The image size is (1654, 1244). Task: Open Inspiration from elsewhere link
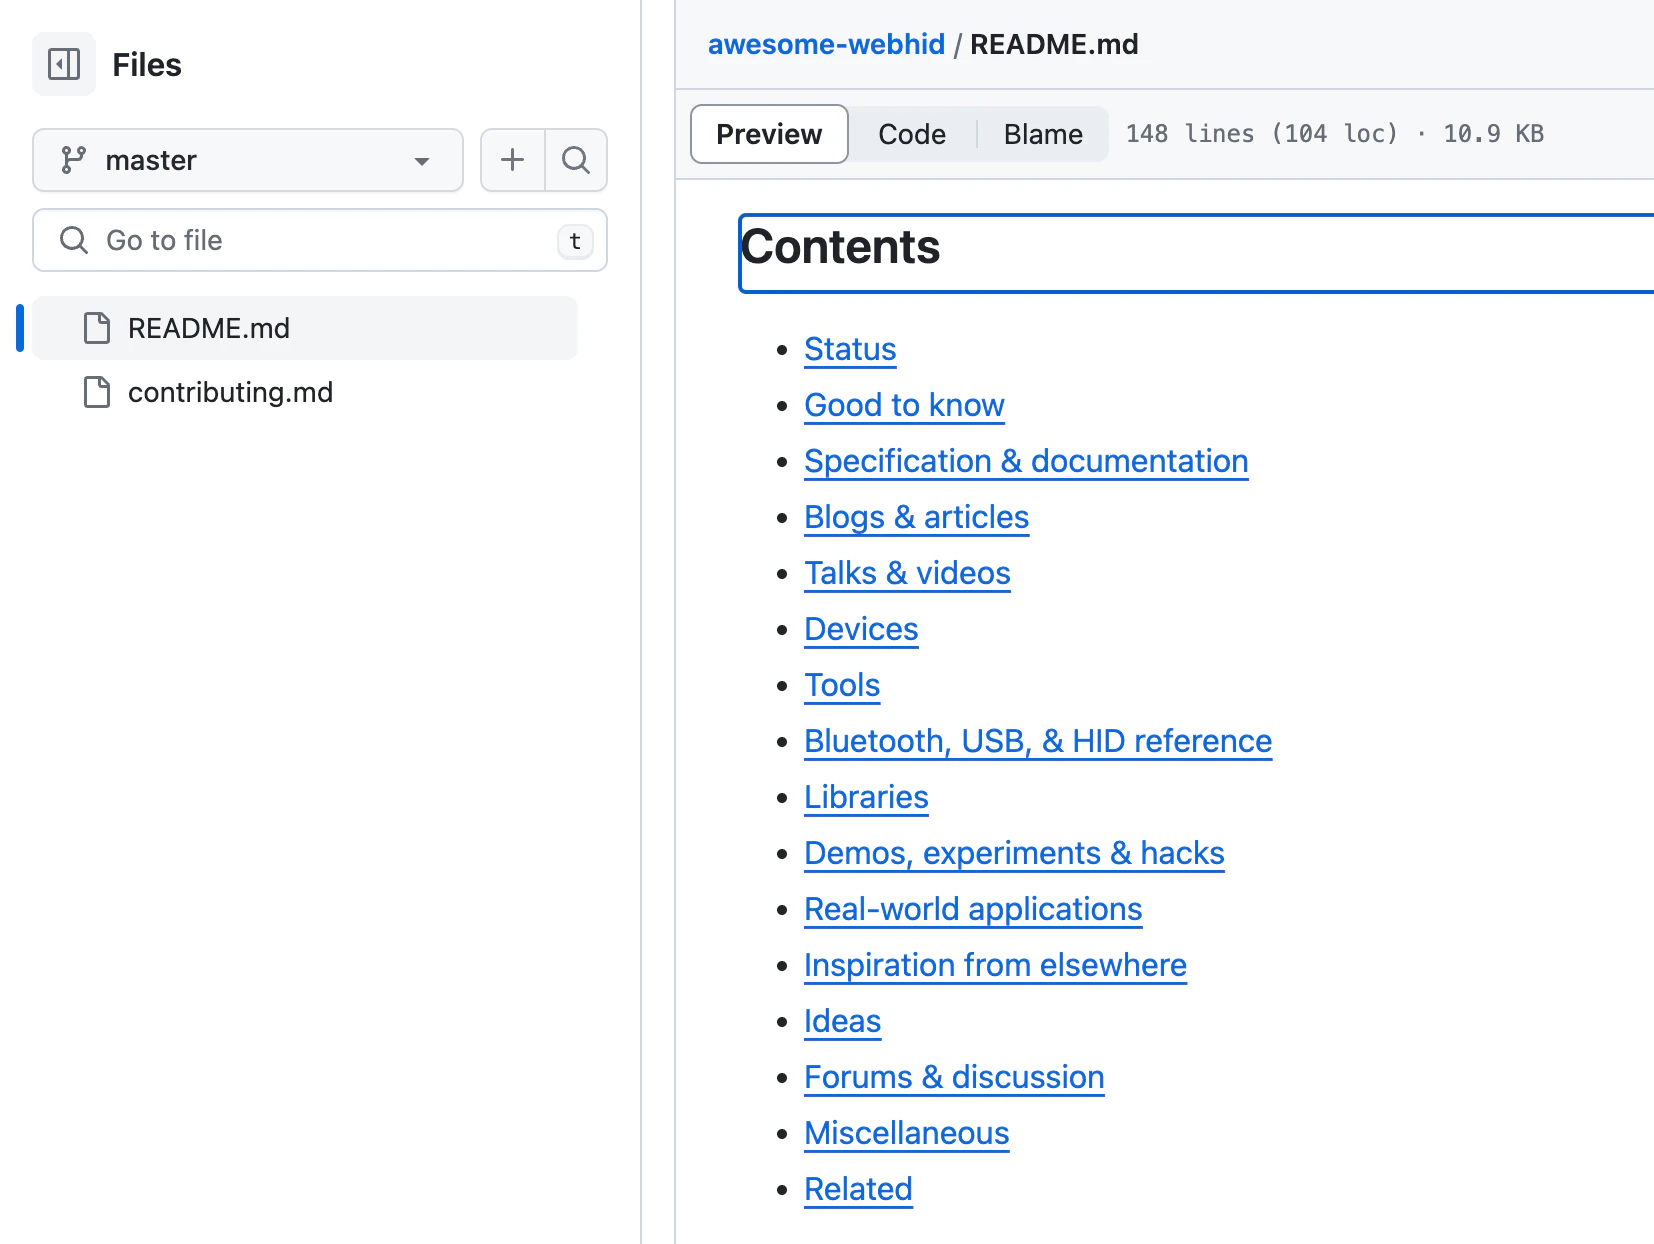coord(995,965)
